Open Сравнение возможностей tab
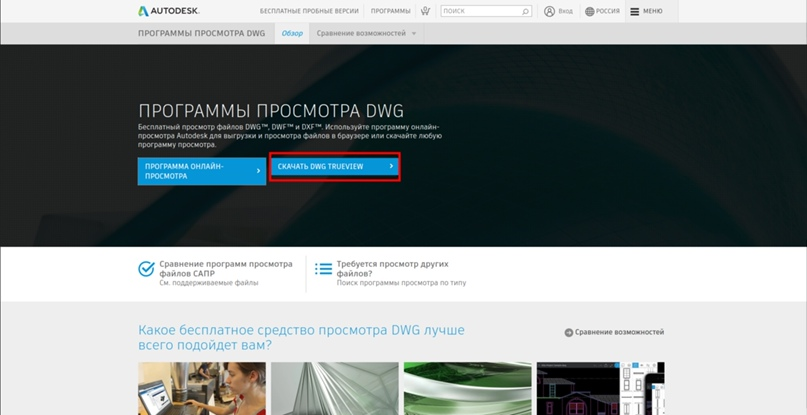Image resolution: width=807 pixels, height=415 pixels. pos(361,33)
